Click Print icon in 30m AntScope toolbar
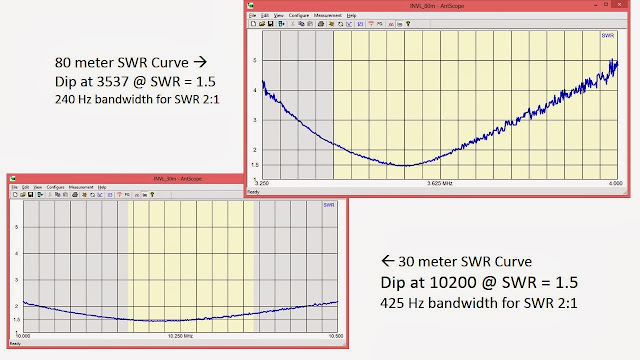The image size is (640, 360). click(x=75, y=195)
